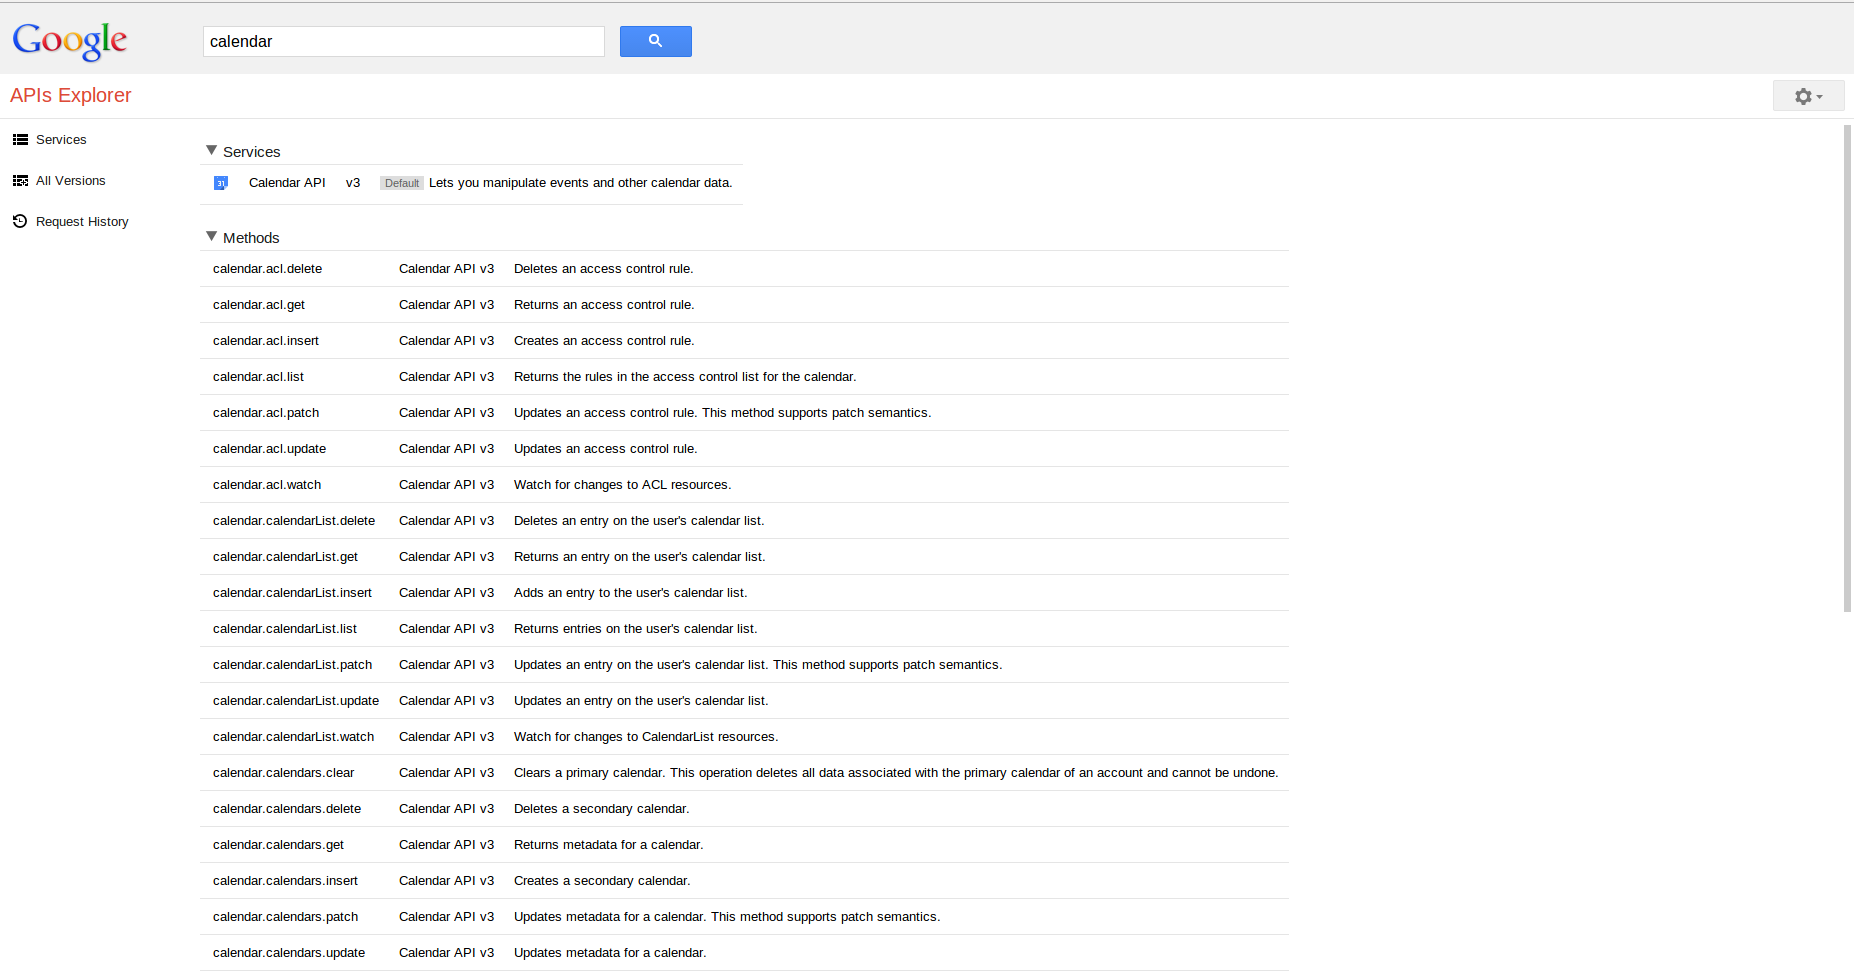Open the settings gear dropdown
The image size is (1854, 973).
click(1808, 96)
